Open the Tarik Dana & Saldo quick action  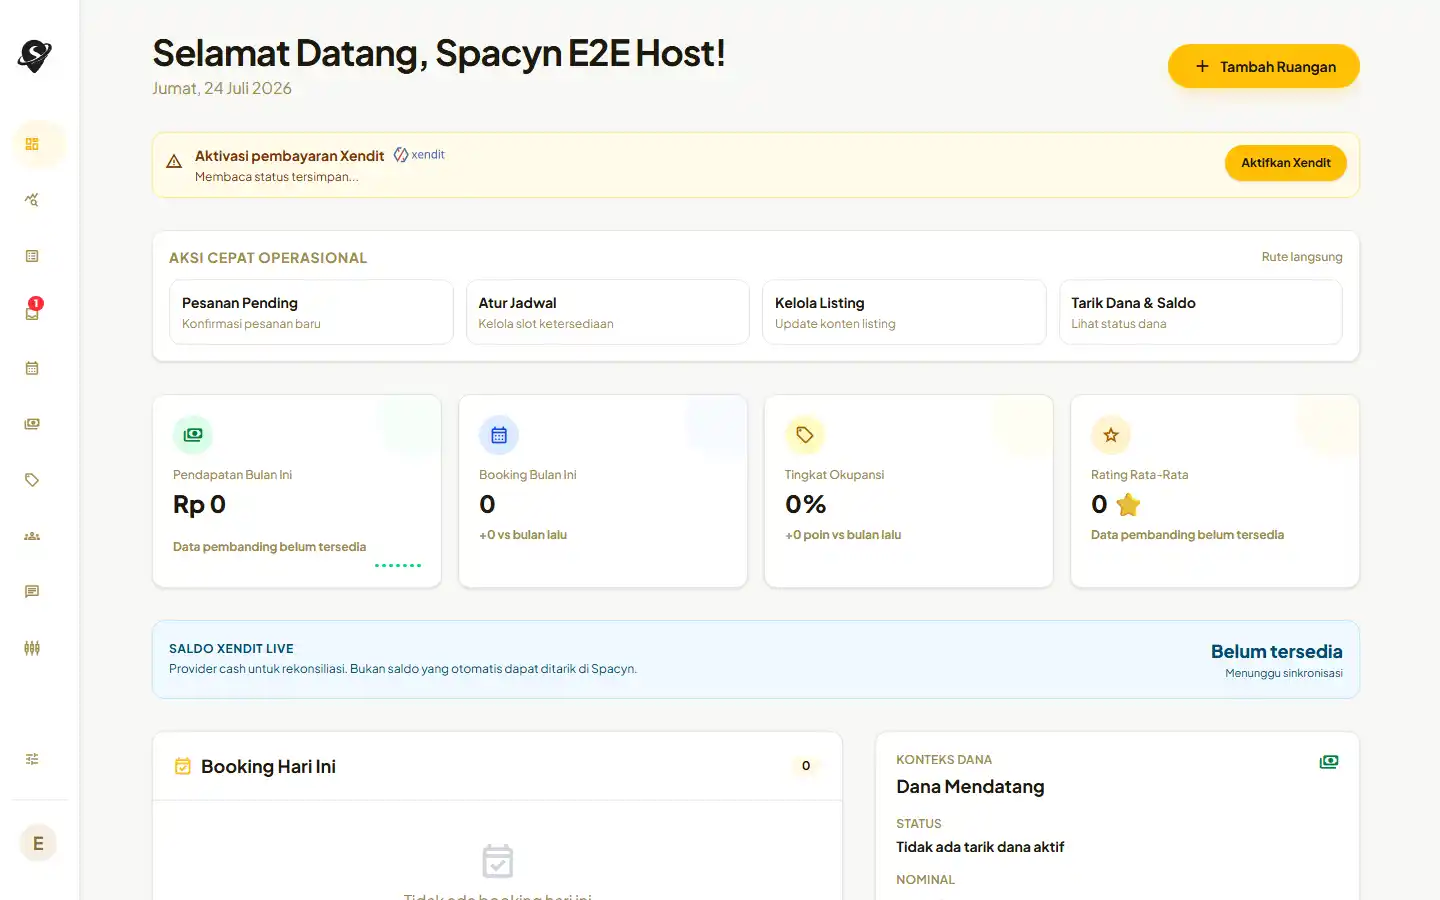click(x=1201, y=312)
